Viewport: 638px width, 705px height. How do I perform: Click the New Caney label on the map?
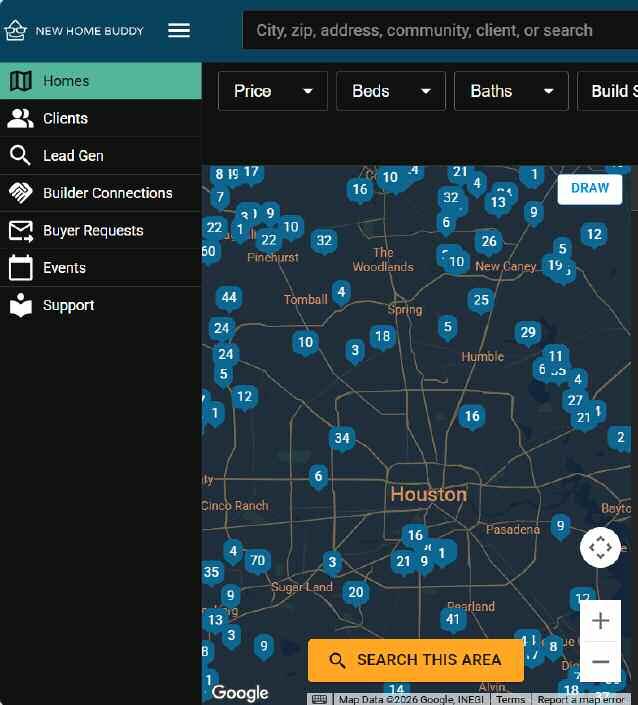505,267
